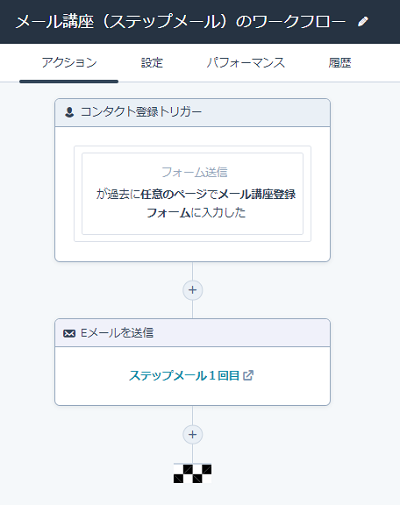
Task: Add action with plus below Eメールを送信
Action: pyautogui.click(x=192, y=435)
